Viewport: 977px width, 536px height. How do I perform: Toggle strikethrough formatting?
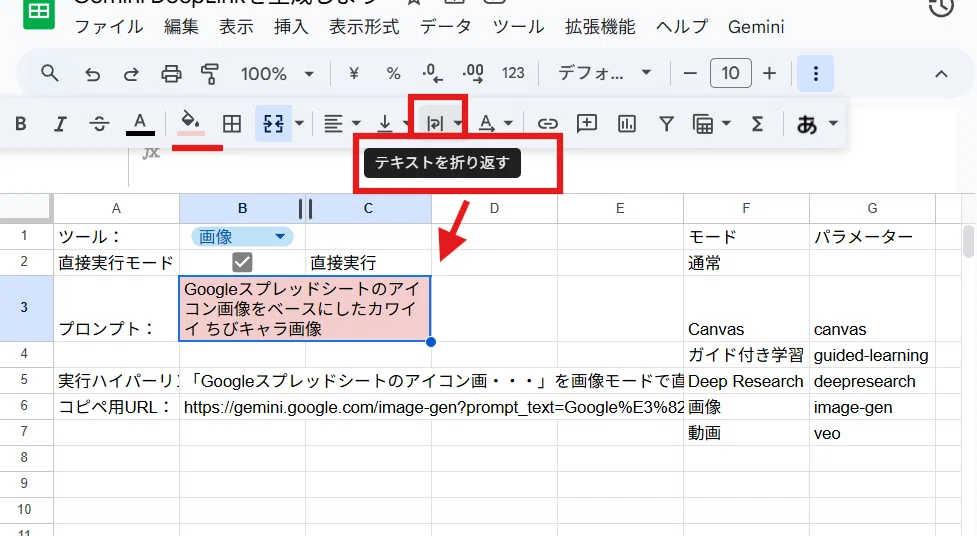99,124
